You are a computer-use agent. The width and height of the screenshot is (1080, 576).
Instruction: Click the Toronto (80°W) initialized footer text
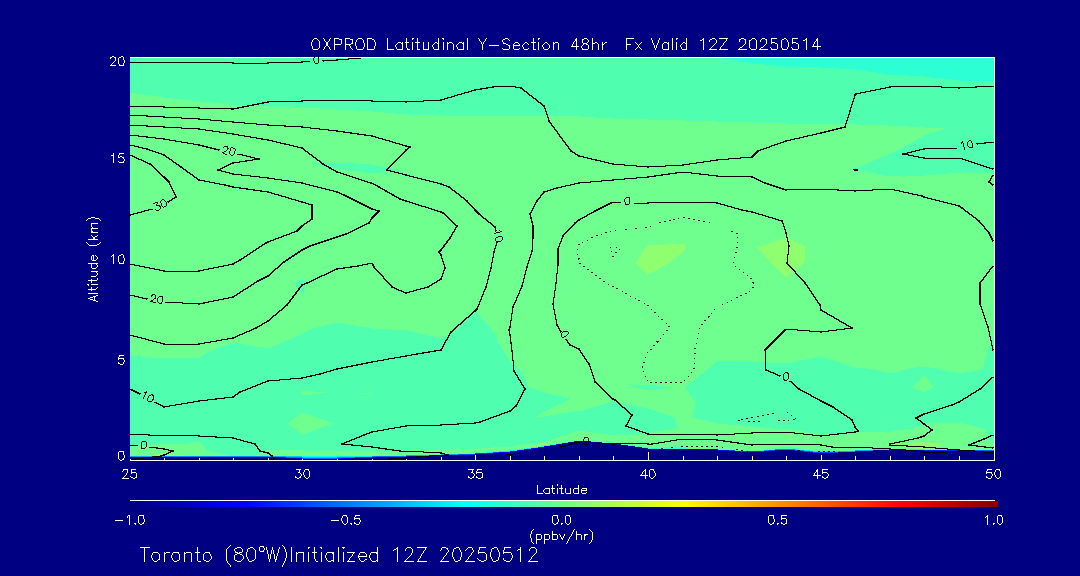pyautogui.click(x=339, y=555)
